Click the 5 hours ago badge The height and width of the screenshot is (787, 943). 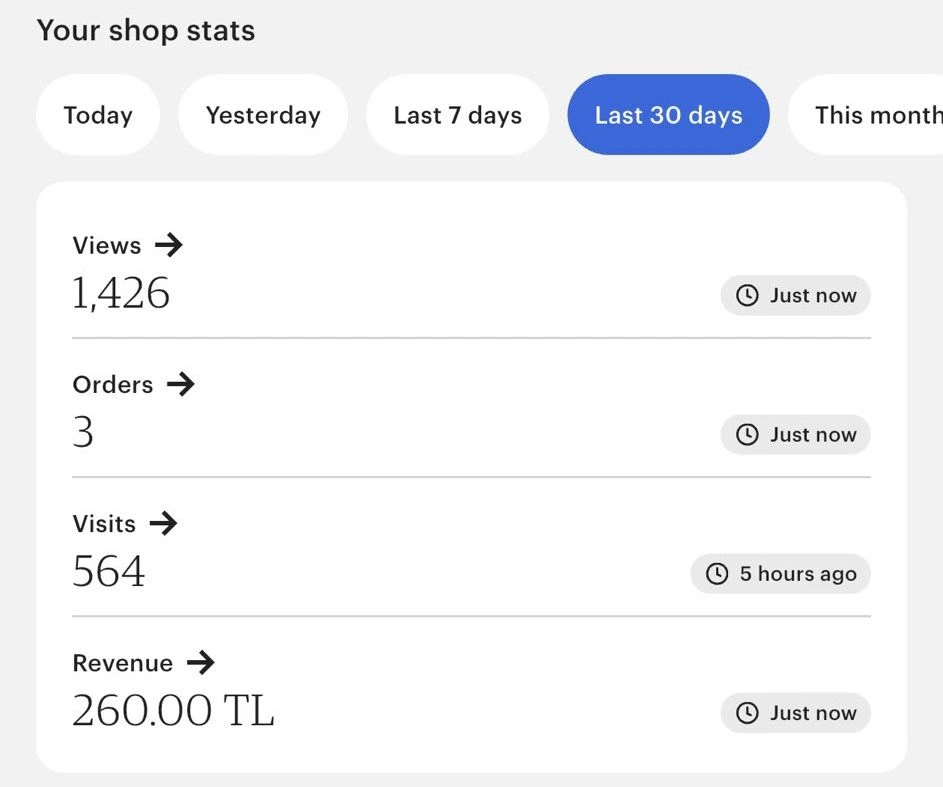tap(781, 574)
